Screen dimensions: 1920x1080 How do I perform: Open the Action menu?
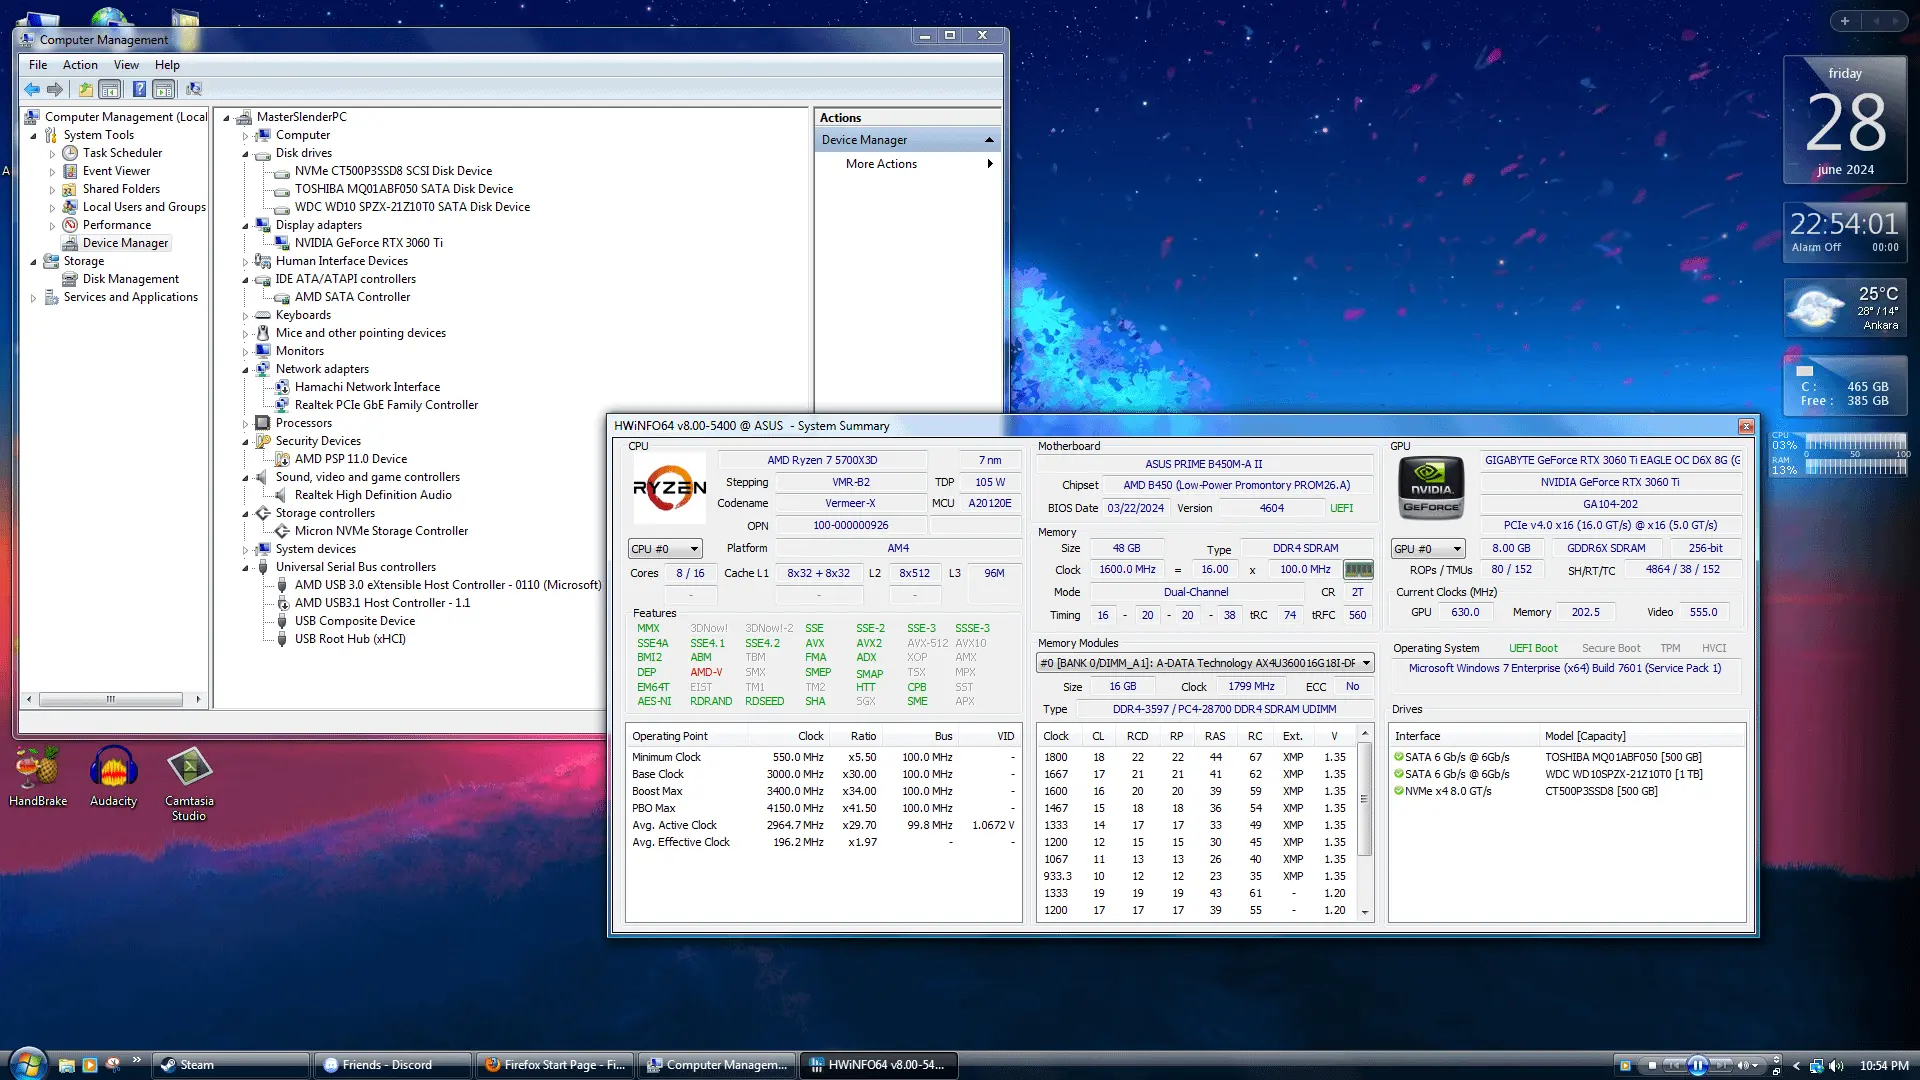pyautogui.click(x=80, y=65)
